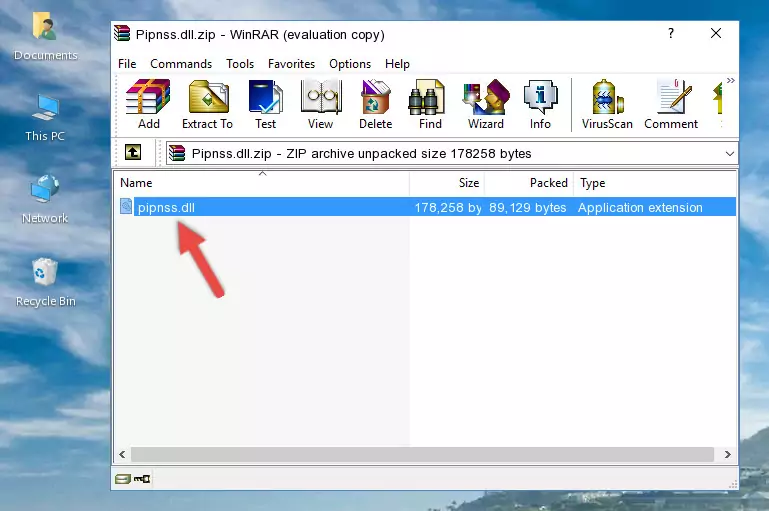Open the Favorites menu
The height and width of the screenshot is (511, 769).
pyautogui.click(x=291, y=64)
